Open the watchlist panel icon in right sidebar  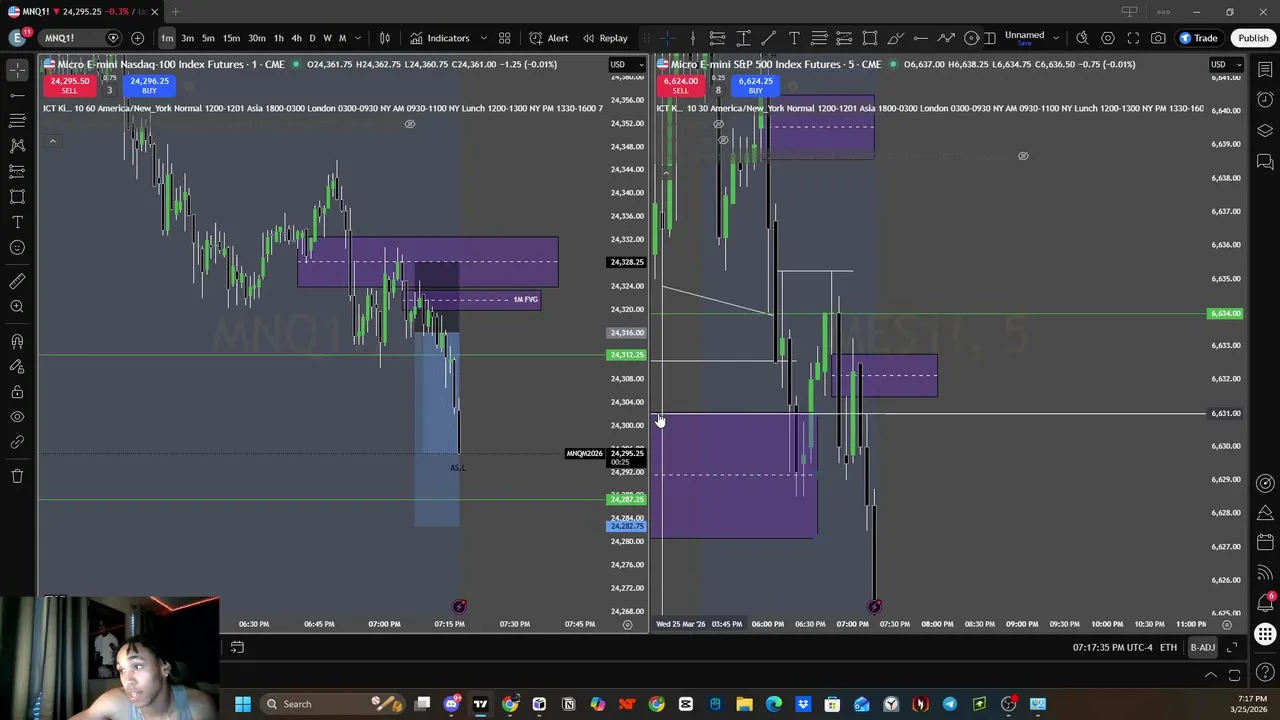tap(1265, 70)
